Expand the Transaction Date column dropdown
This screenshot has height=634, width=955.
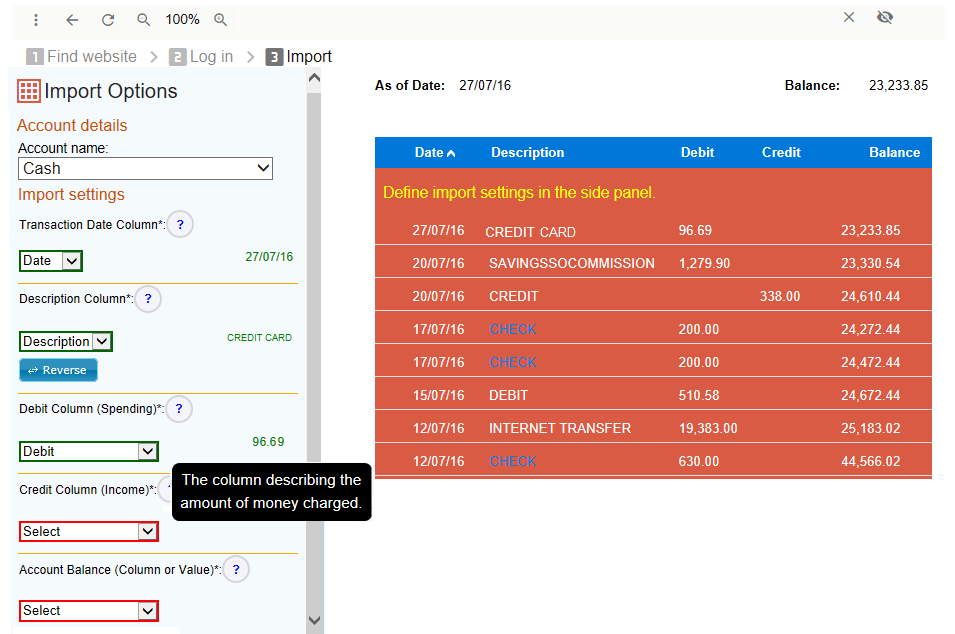51,261
